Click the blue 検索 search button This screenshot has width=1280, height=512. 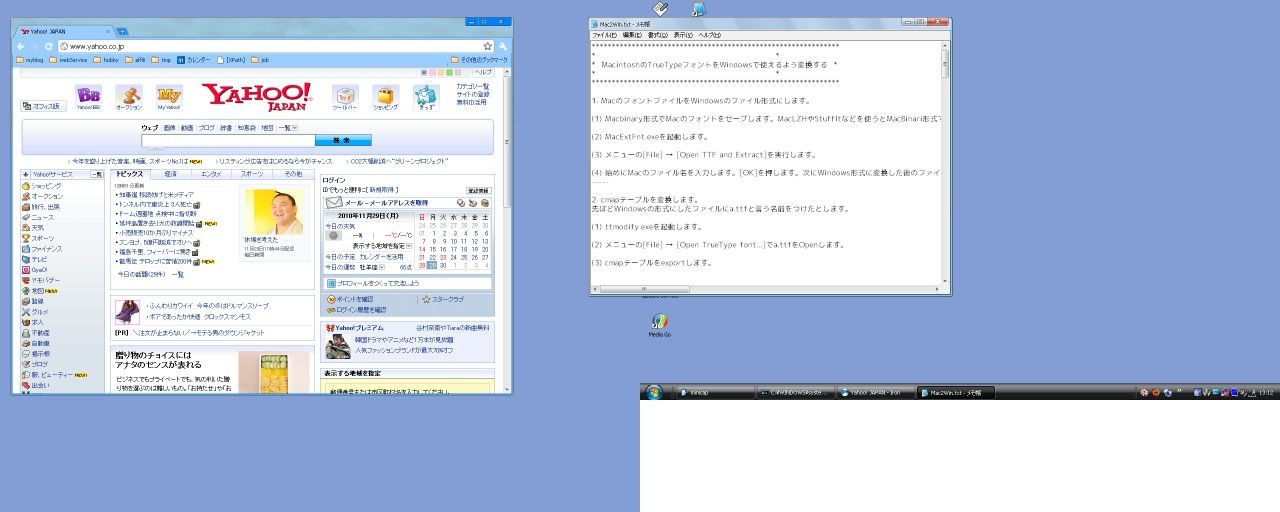point(343,140)
